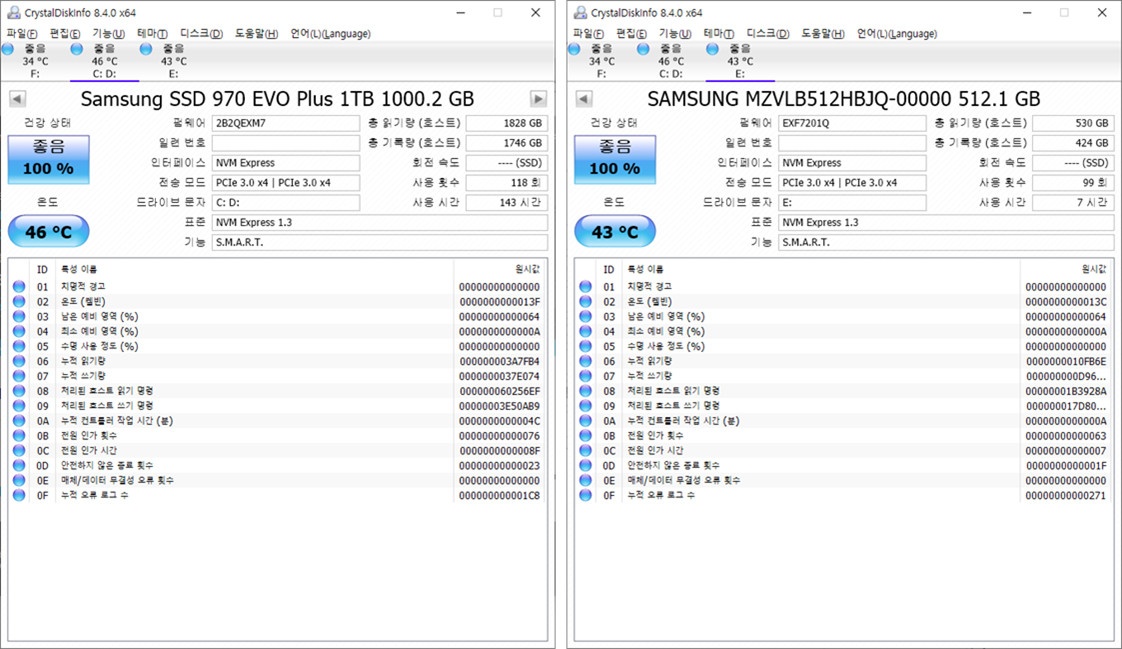Select 누적 읽기량 row in left window
Screen dimensions: 1122x649
click(x=278, y=361)
